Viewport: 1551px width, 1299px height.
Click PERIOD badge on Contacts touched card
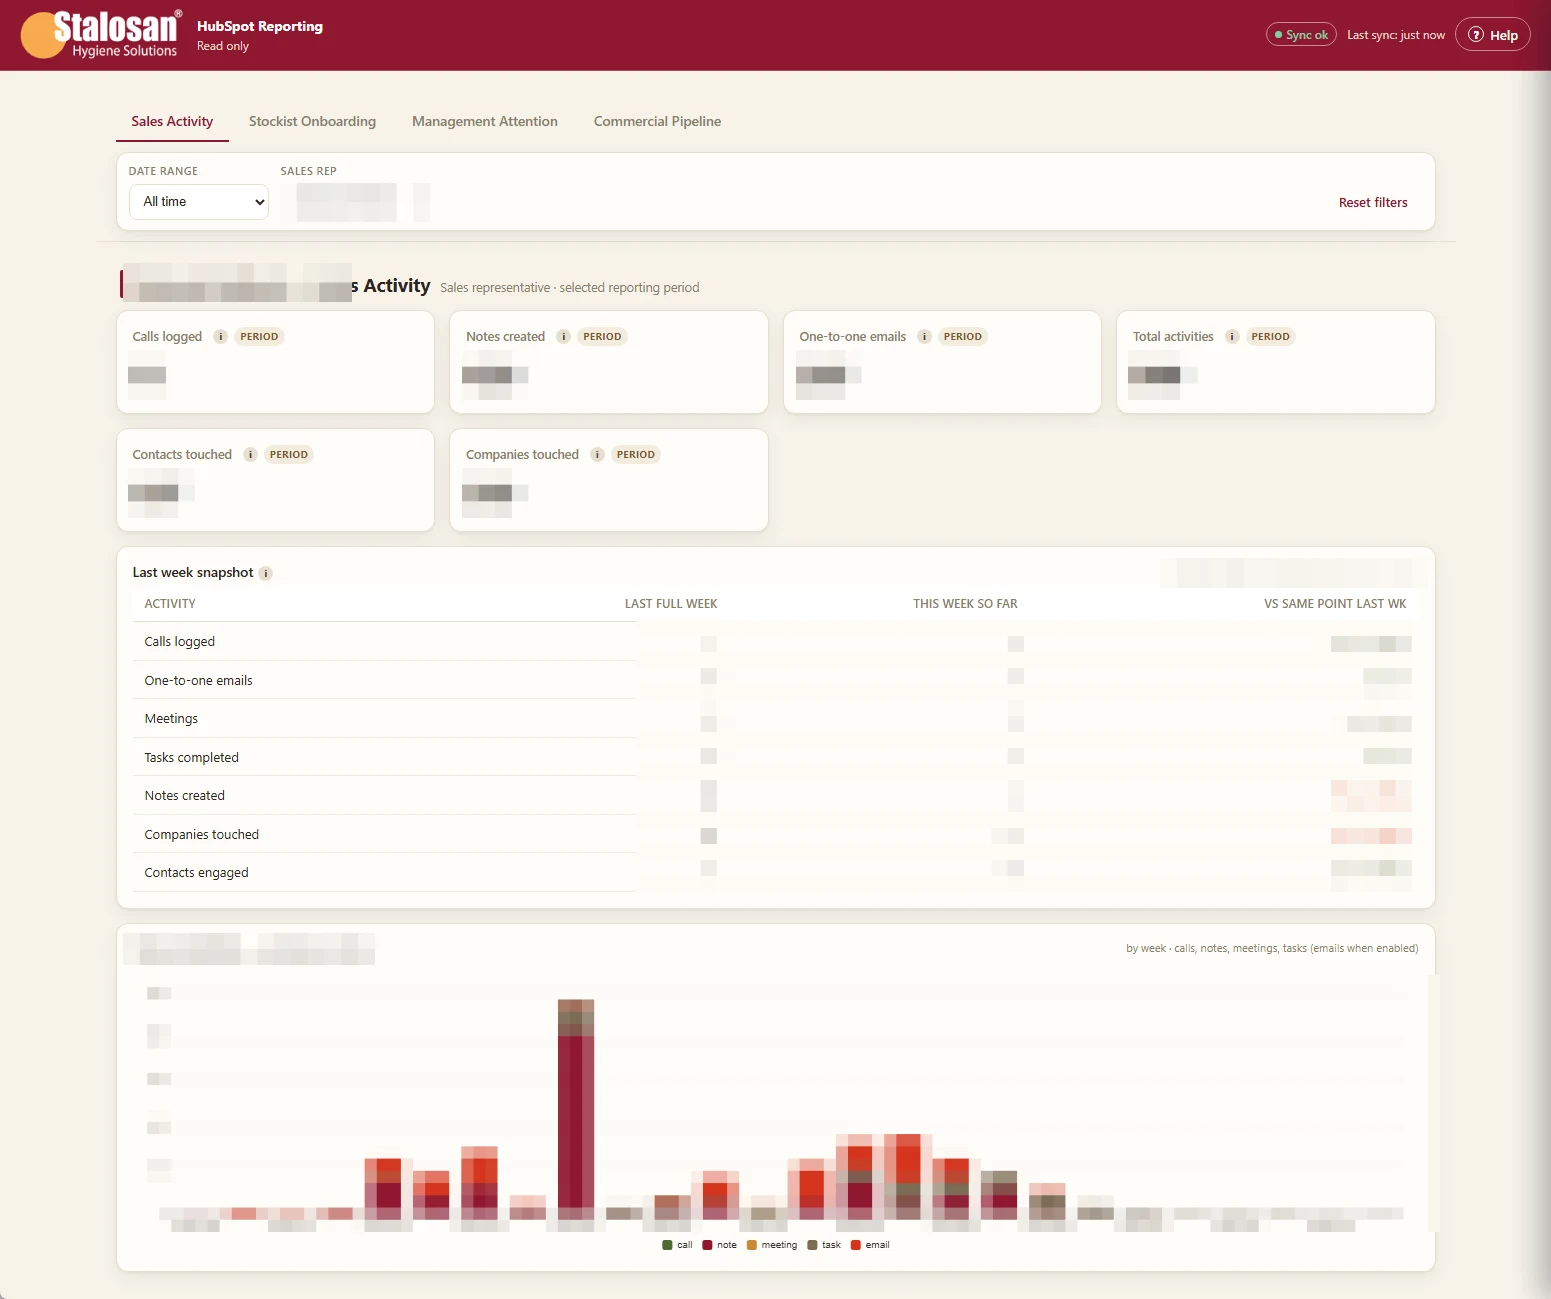point(289,455)
